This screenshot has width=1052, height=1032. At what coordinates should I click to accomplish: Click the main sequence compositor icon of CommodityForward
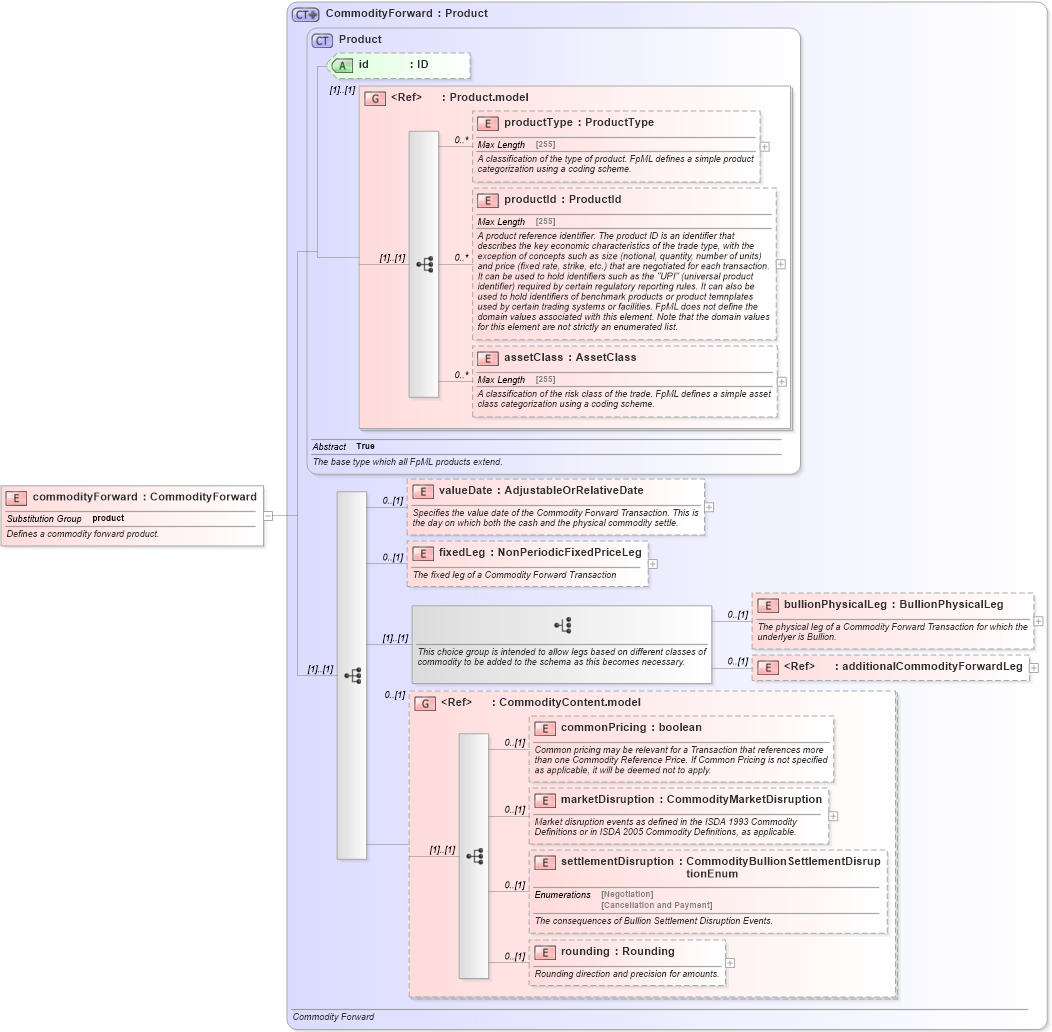coord(353,676)
